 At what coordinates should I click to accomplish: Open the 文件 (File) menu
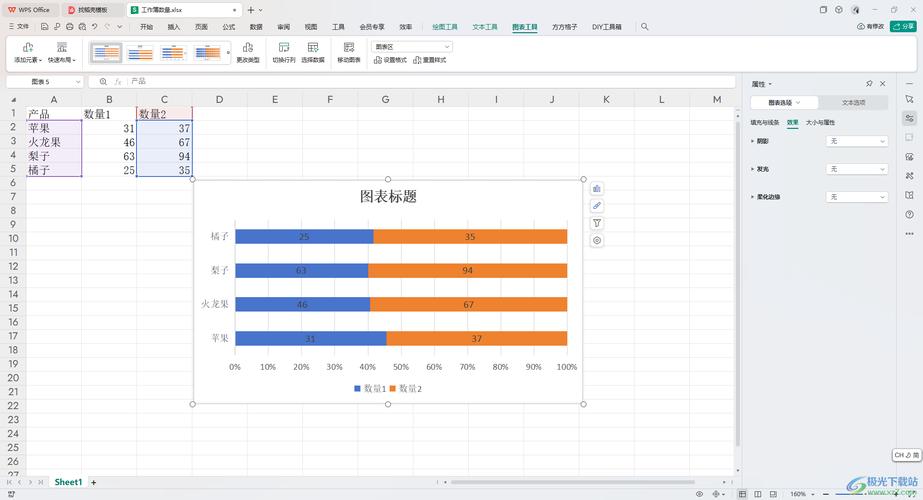pos(18,27)
